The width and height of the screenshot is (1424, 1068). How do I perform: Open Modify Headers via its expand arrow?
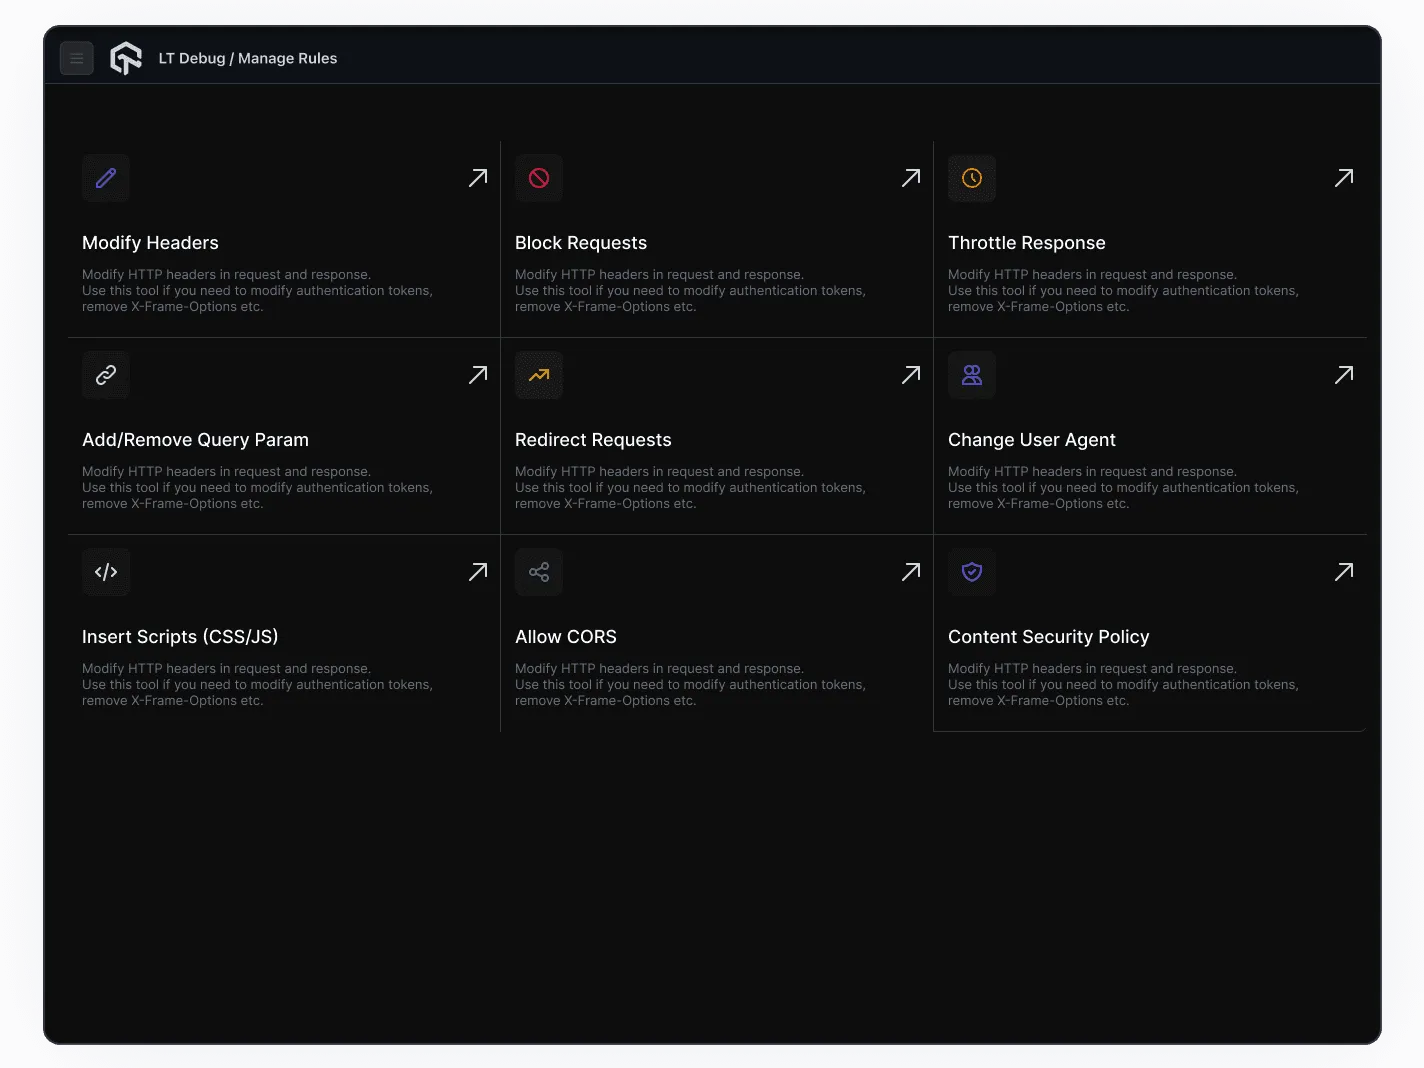tap(478, 177)
